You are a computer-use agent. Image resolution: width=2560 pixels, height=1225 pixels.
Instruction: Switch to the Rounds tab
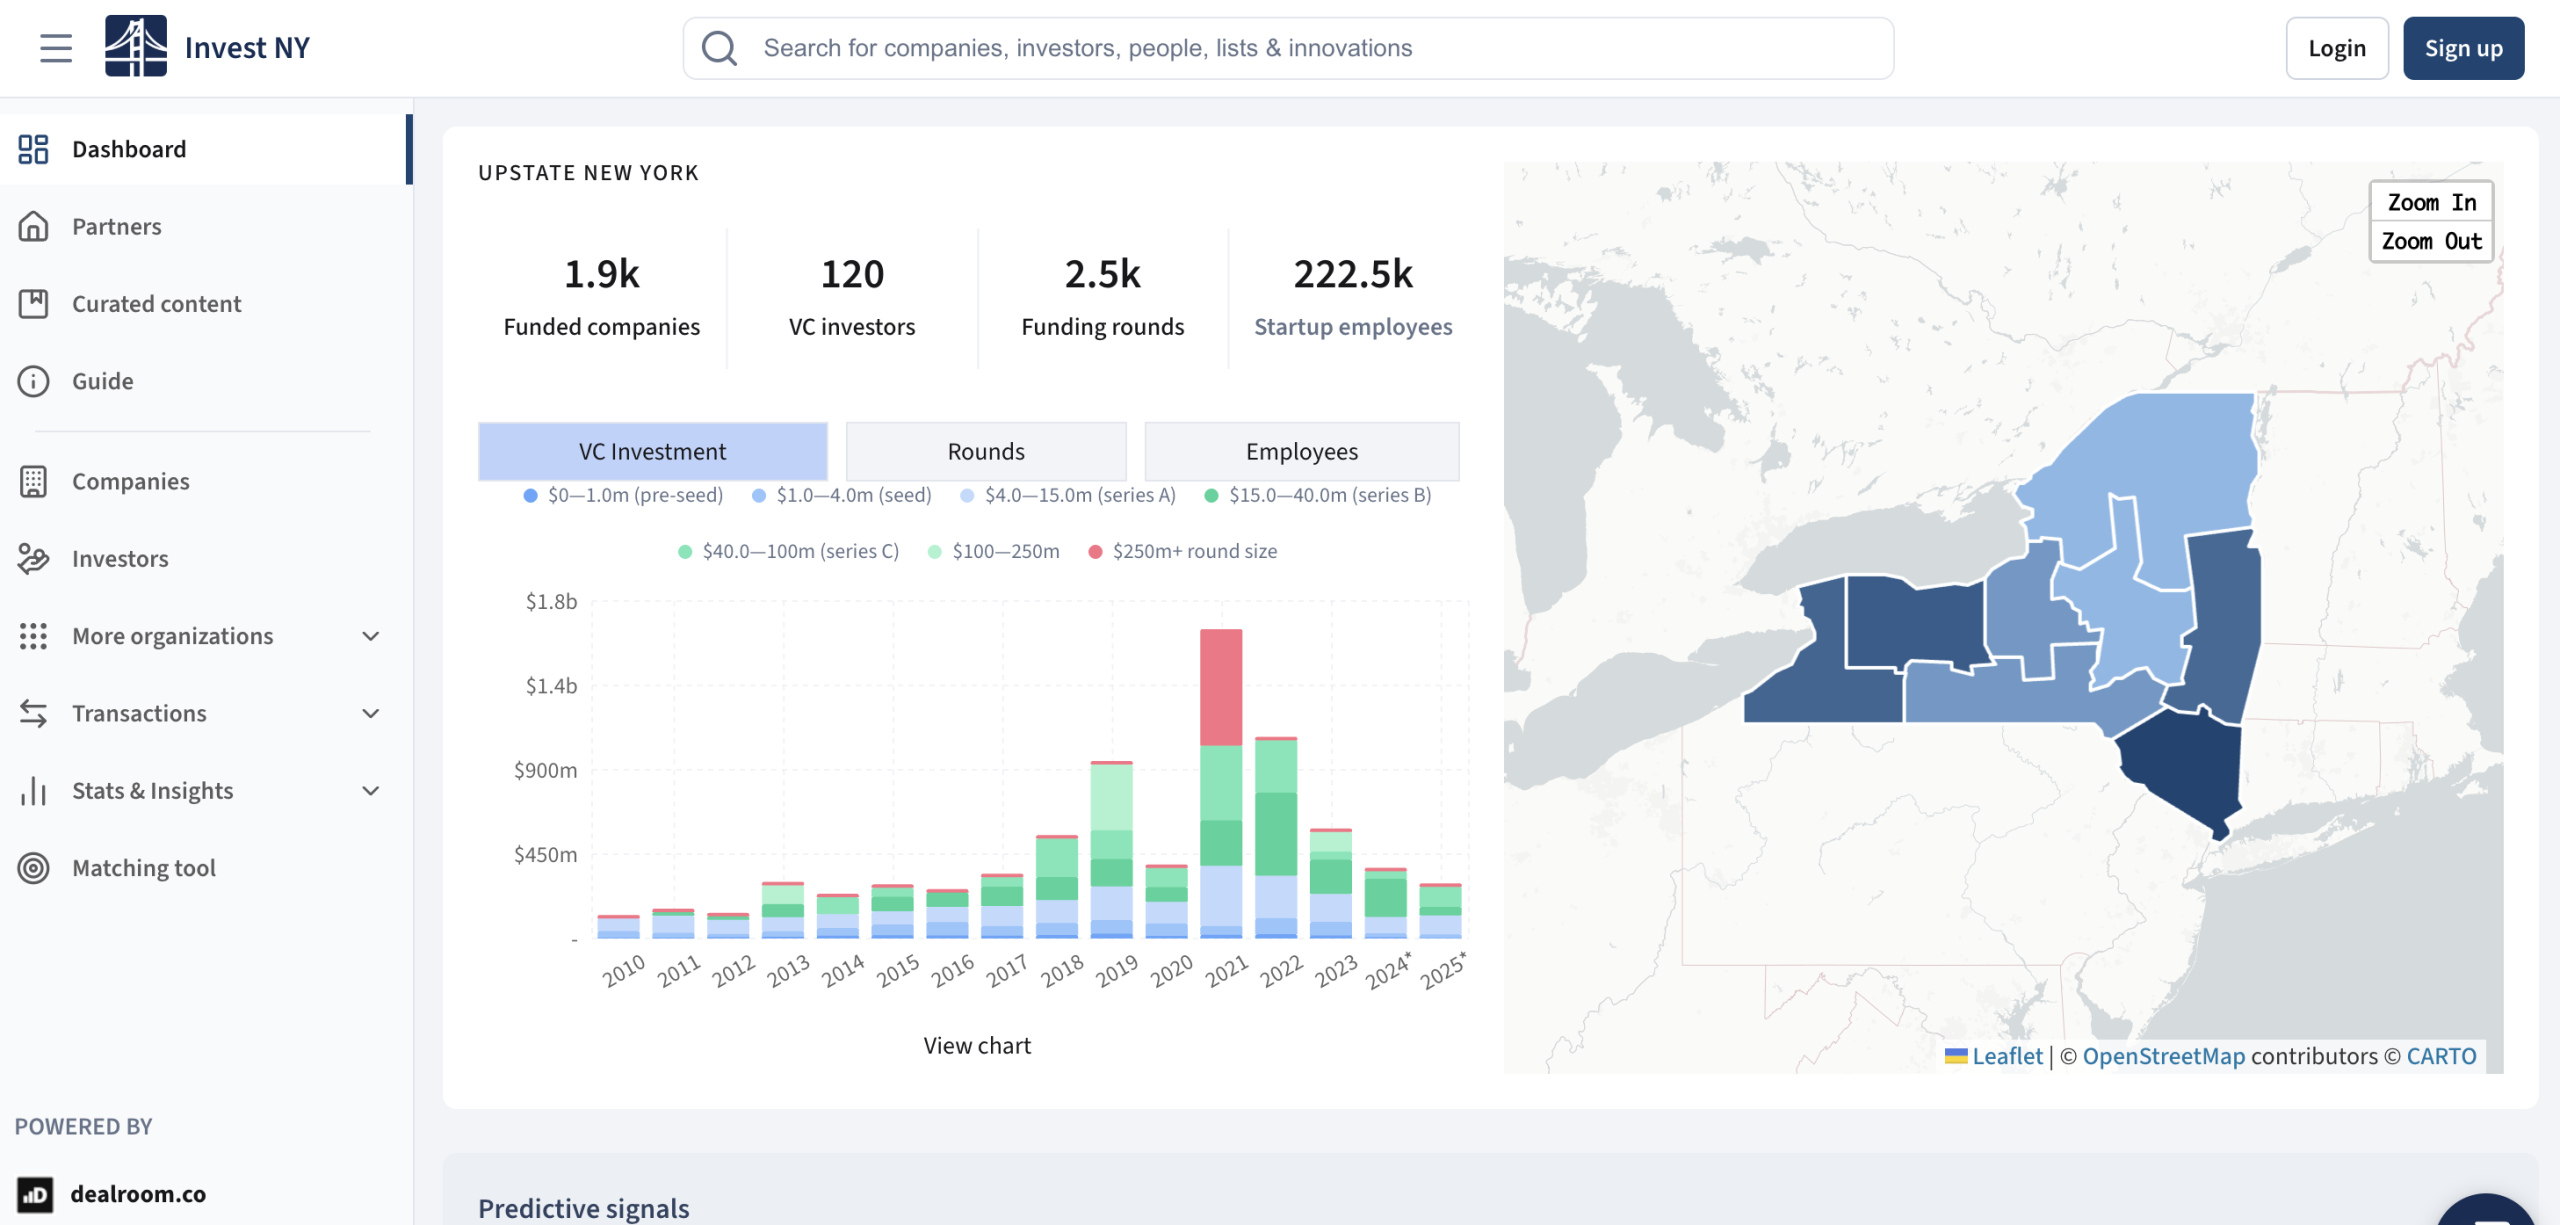(986, 451)
